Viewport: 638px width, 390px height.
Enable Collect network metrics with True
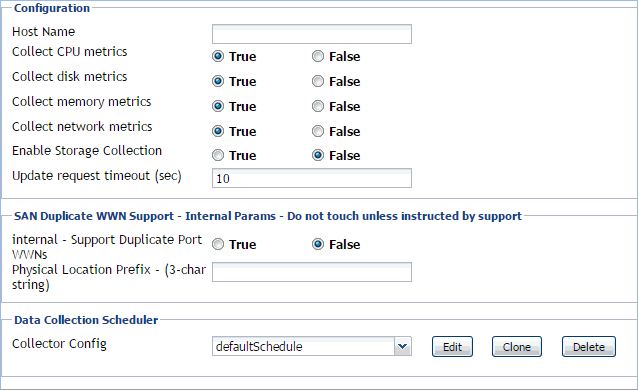point(218,131)
